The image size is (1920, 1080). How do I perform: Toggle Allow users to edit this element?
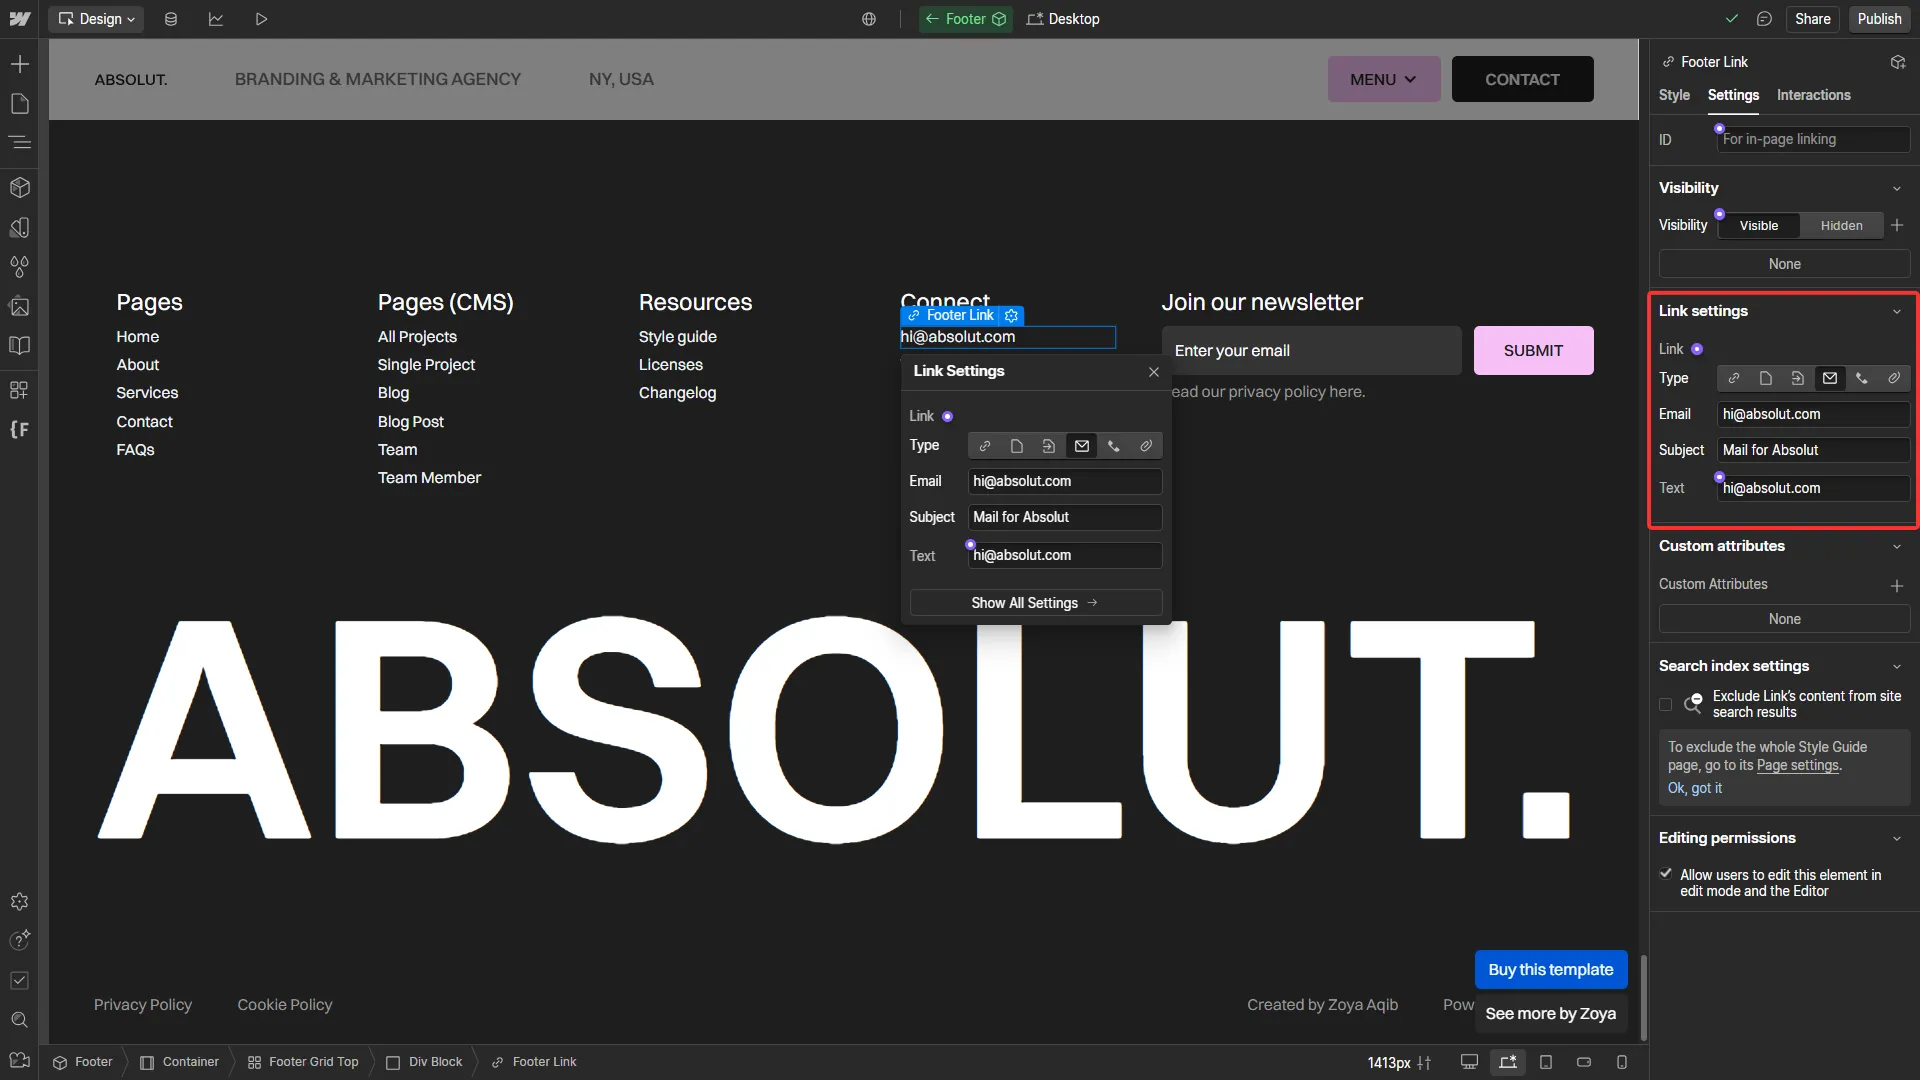1665,874
